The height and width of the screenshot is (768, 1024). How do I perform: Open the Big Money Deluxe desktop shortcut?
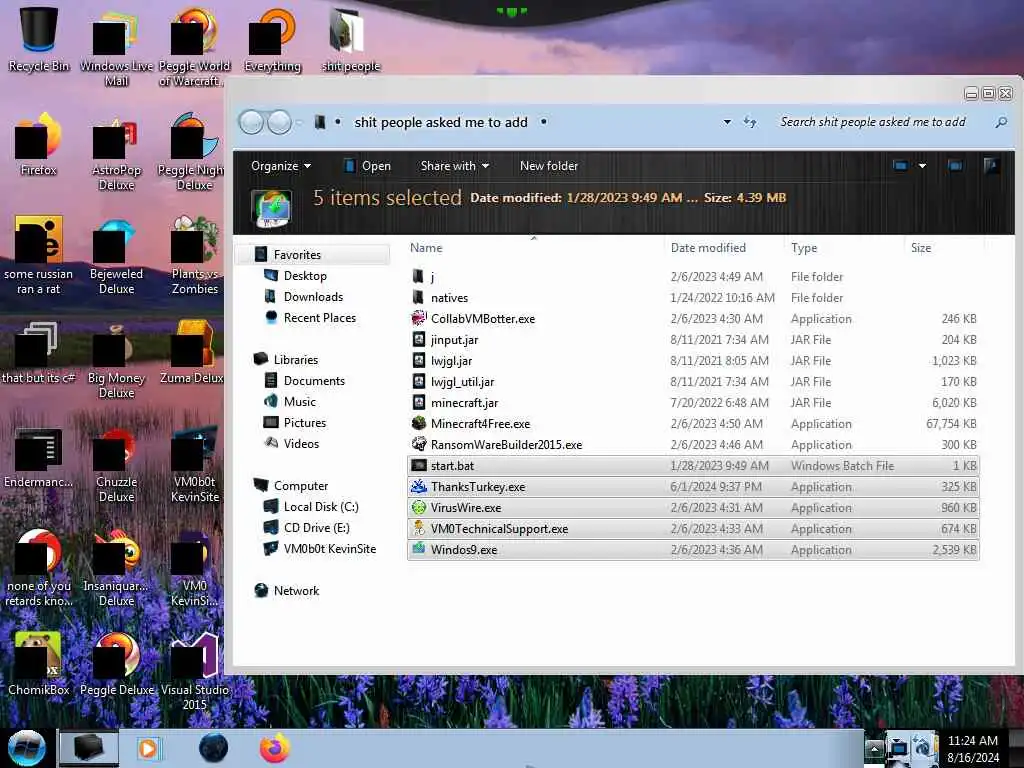click(x=116, y=359)
